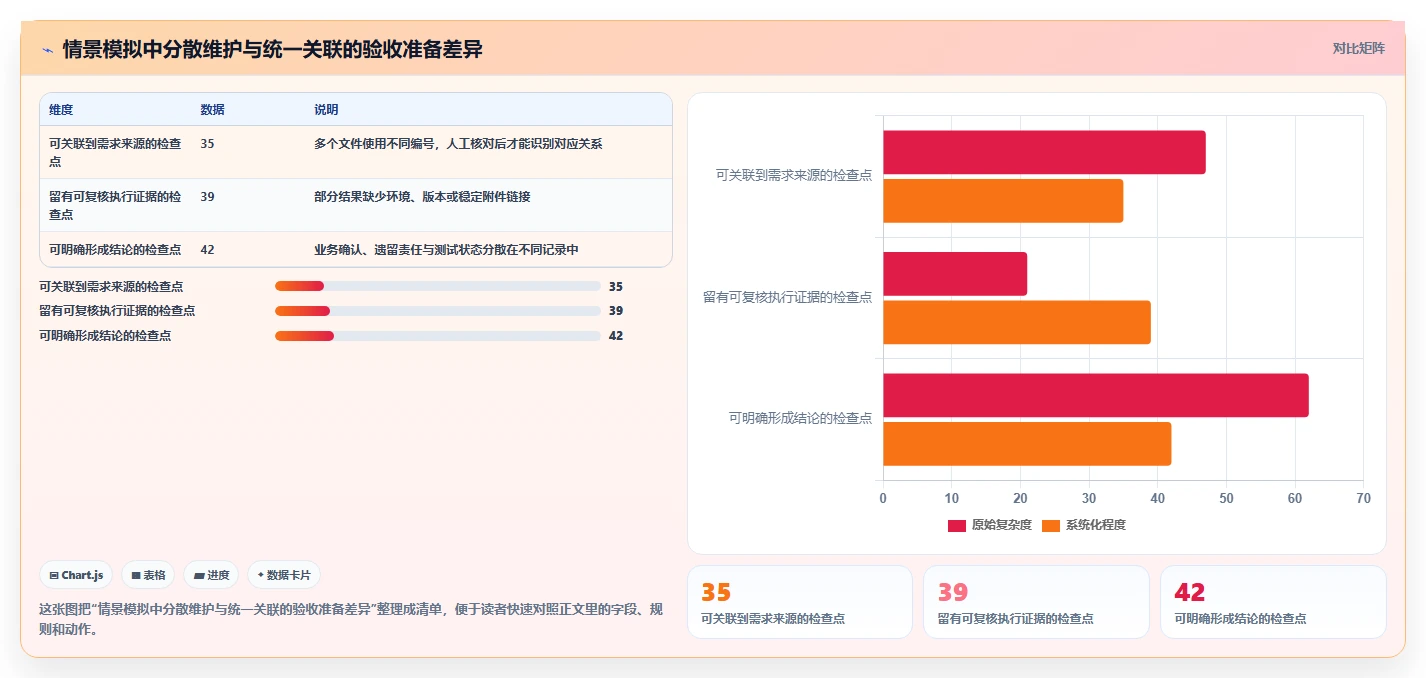Image resolution: width=1426 pixels, height=678 pixels.
Task: Open the data card showing 39
Action: (x=1036, y=602)
